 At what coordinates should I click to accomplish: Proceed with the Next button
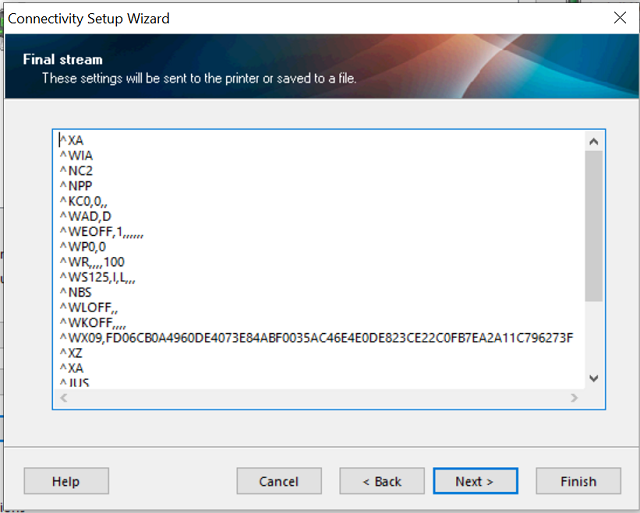tap(475, 481)
